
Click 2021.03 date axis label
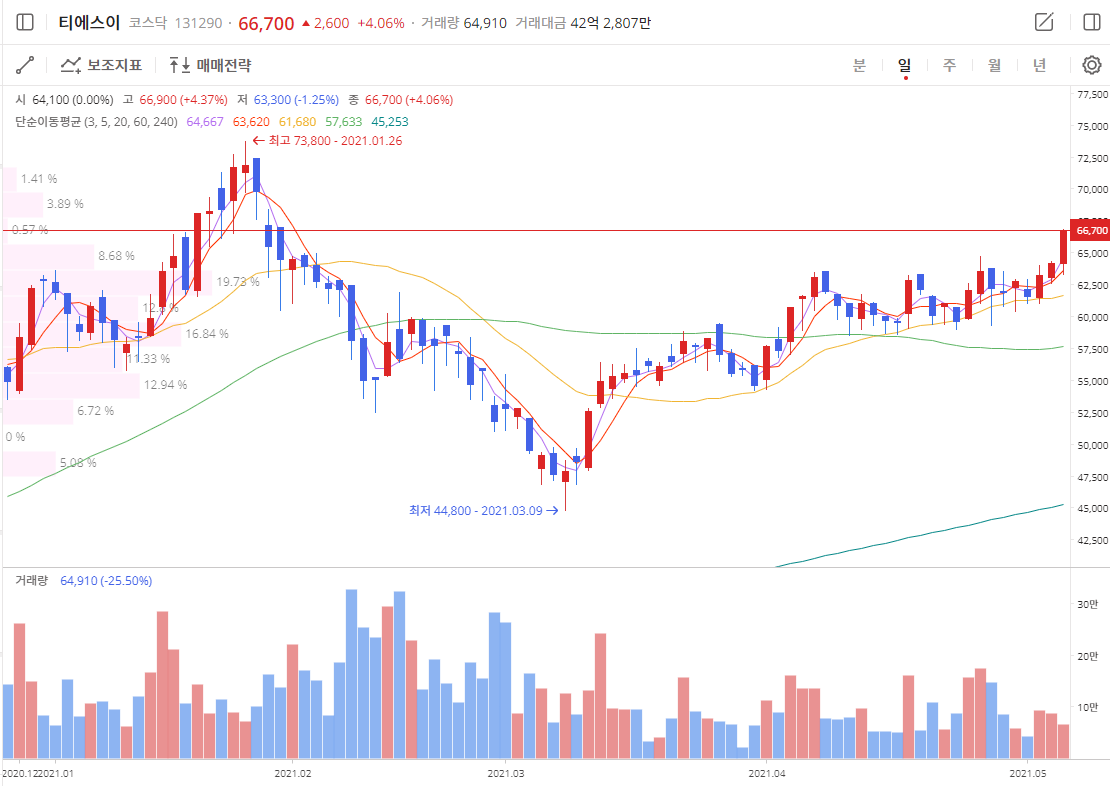(x=506, y=773)
